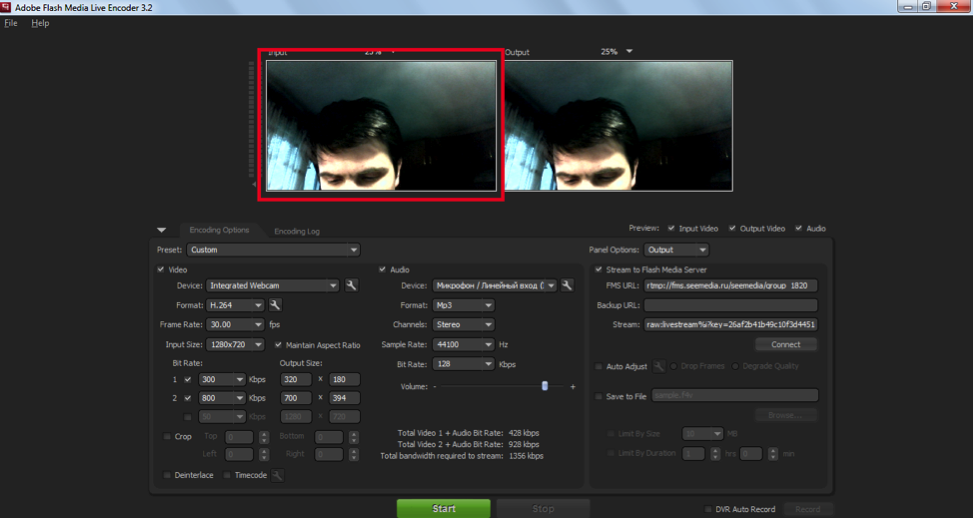Click output height field 394
Screen dimensions: 974x519
pos(345,398)
